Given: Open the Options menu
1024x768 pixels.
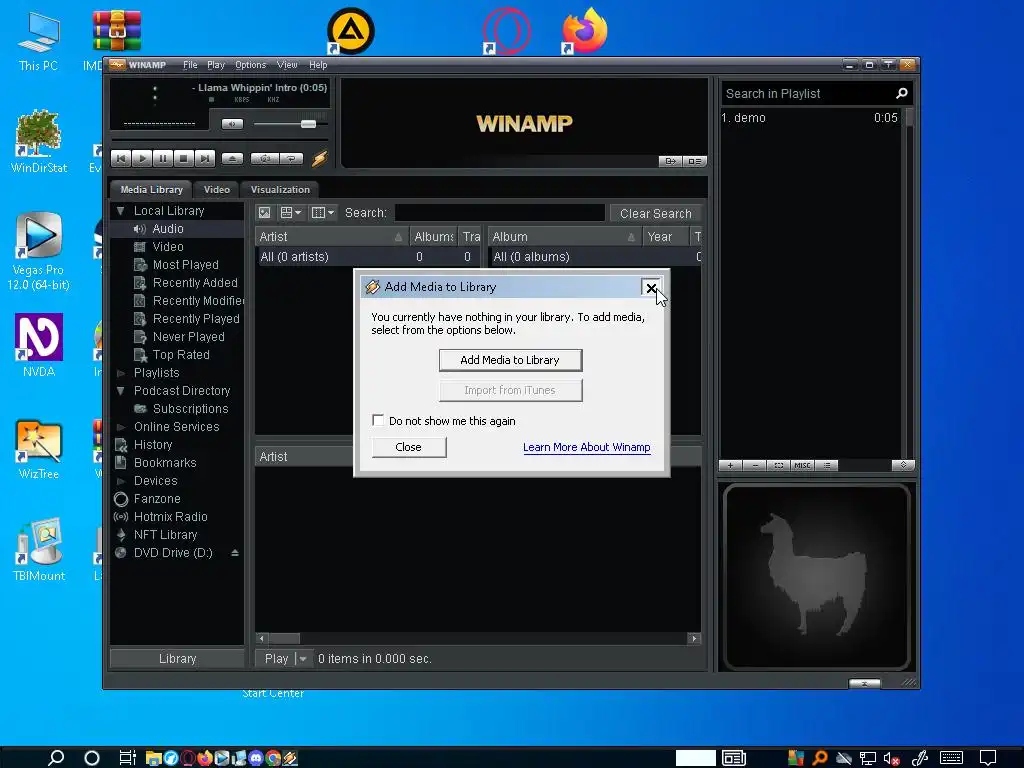Looking at the screenshot, I should point(250,65).
